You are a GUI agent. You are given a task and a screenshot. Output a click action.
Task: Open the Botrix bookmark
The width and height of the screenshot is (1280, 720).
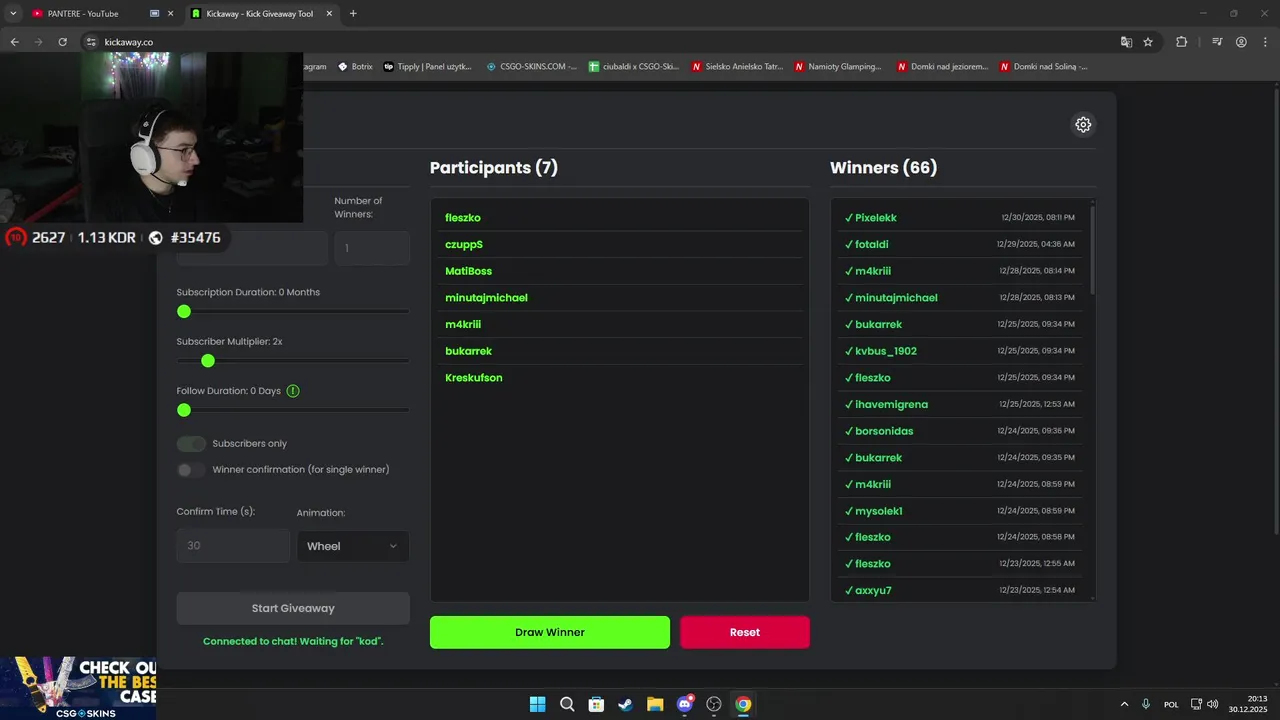(355, 67)
